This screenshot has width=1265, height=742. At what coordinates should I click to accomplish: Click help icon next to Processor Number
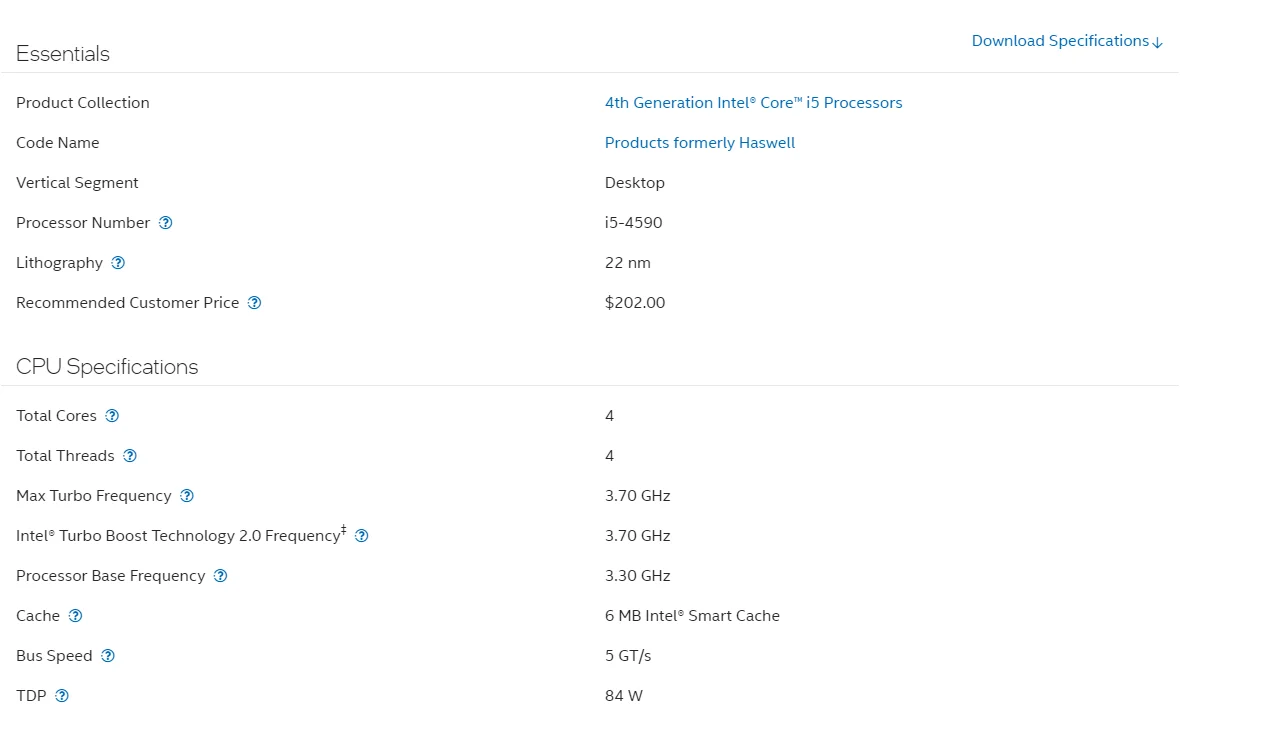tap(166, 223)
